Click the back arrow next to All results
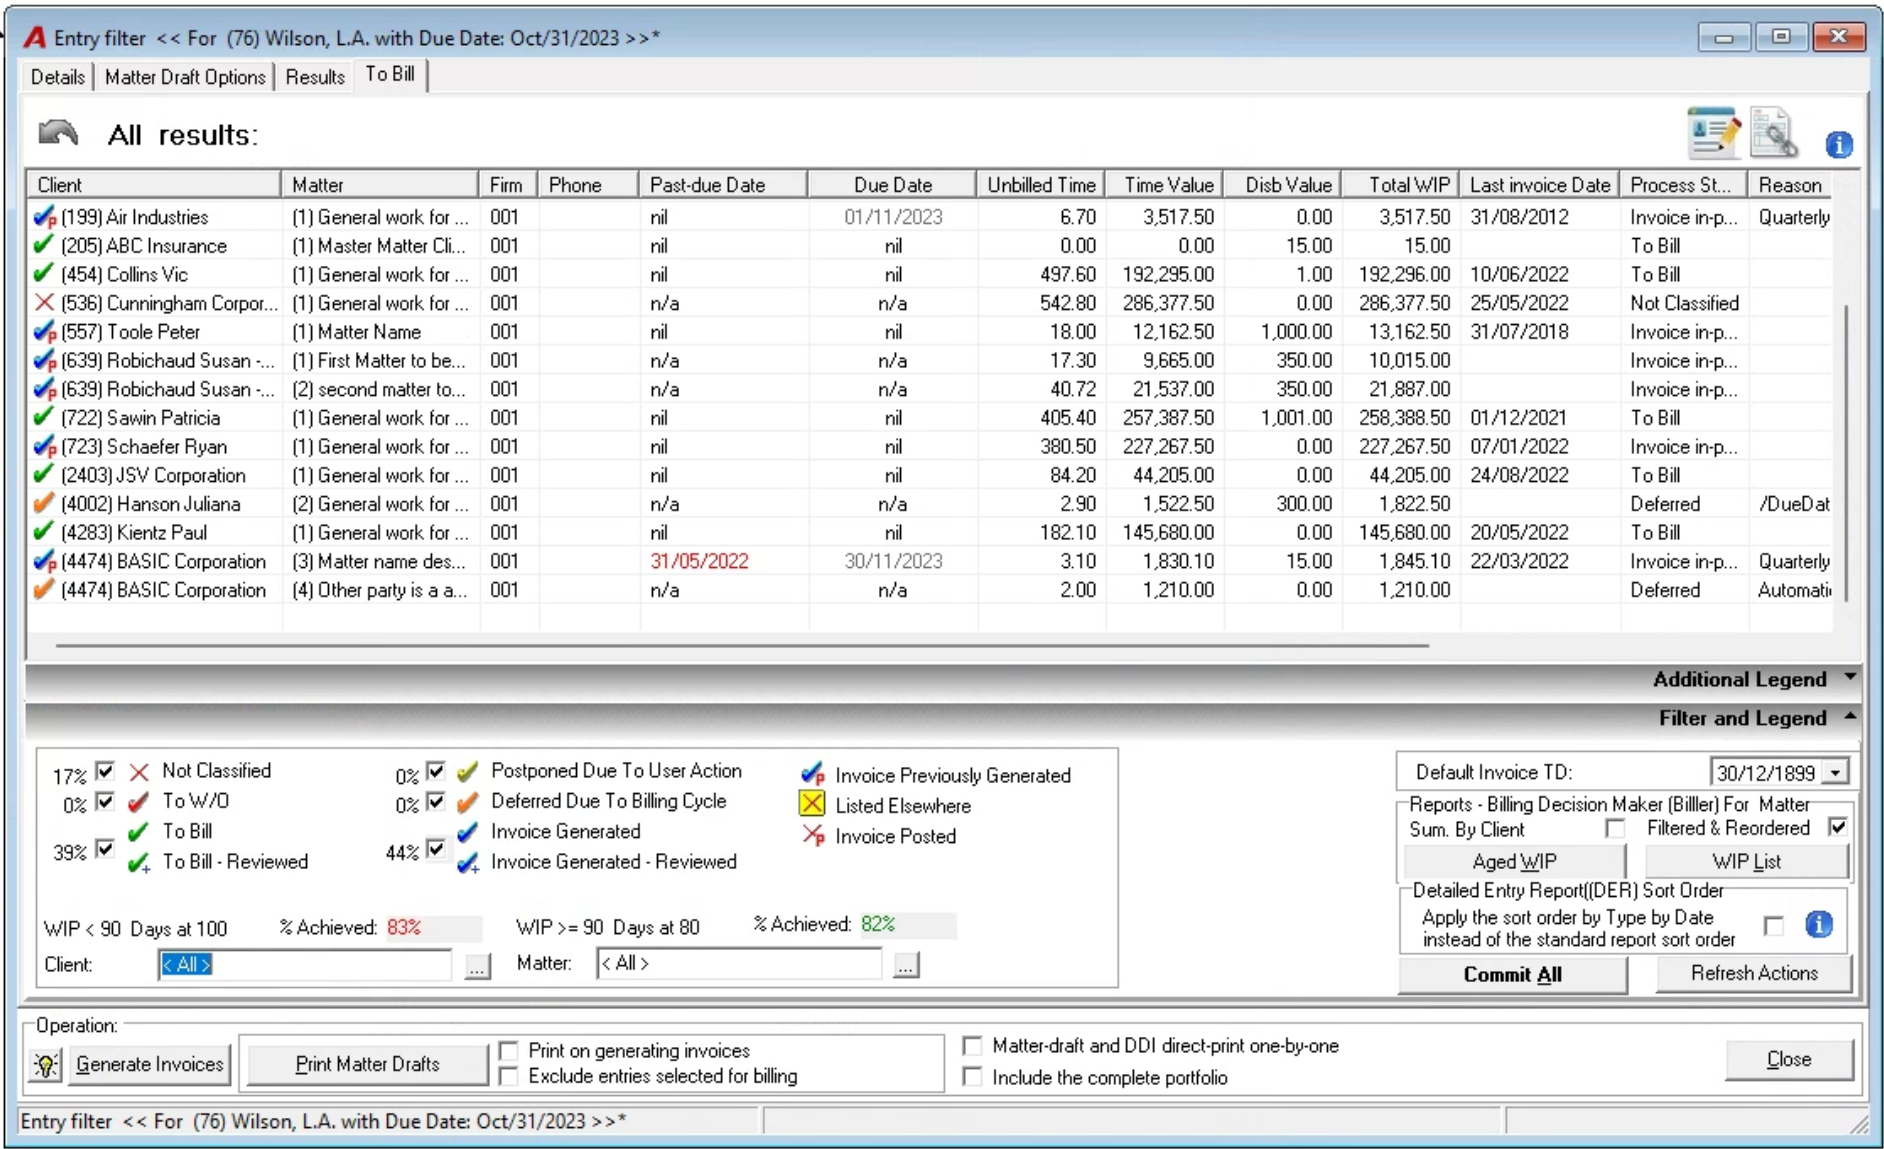This screenshot has height=1149, width=1884. coord(58,133)
